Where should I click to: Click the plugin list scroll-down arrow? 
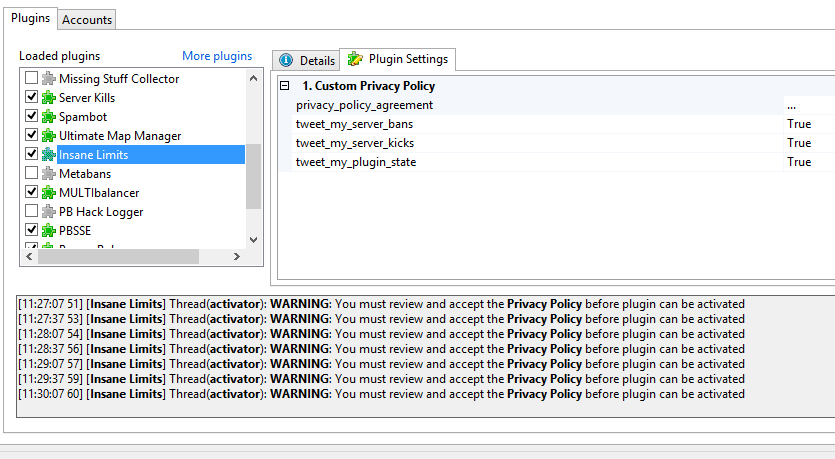253,240
